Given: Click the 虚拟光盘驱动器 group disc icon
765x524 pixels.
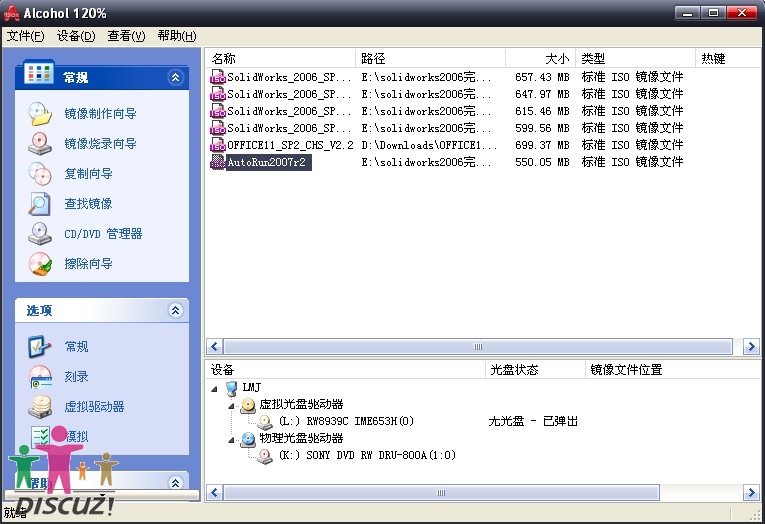Looking at the screenshot, I should 248,405.
